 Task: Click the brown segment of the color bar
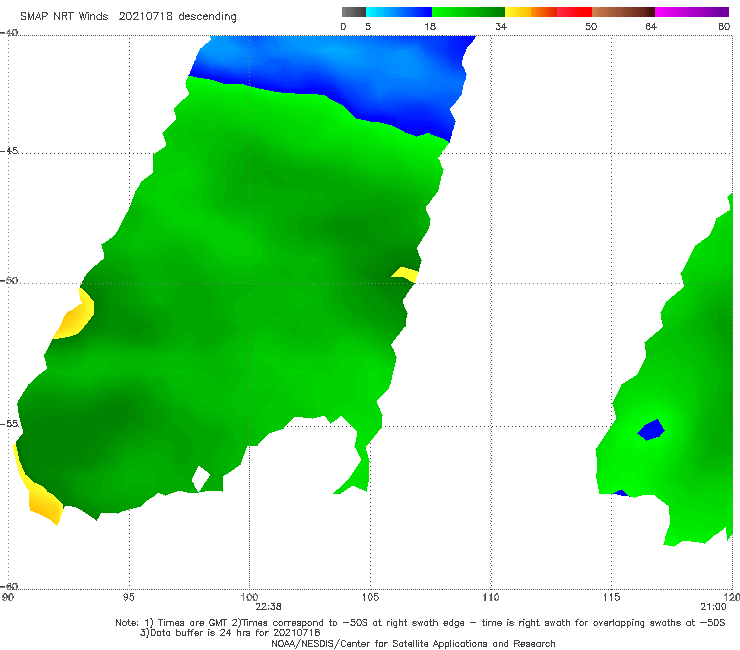pyautogui.click(x=623, y=12)
